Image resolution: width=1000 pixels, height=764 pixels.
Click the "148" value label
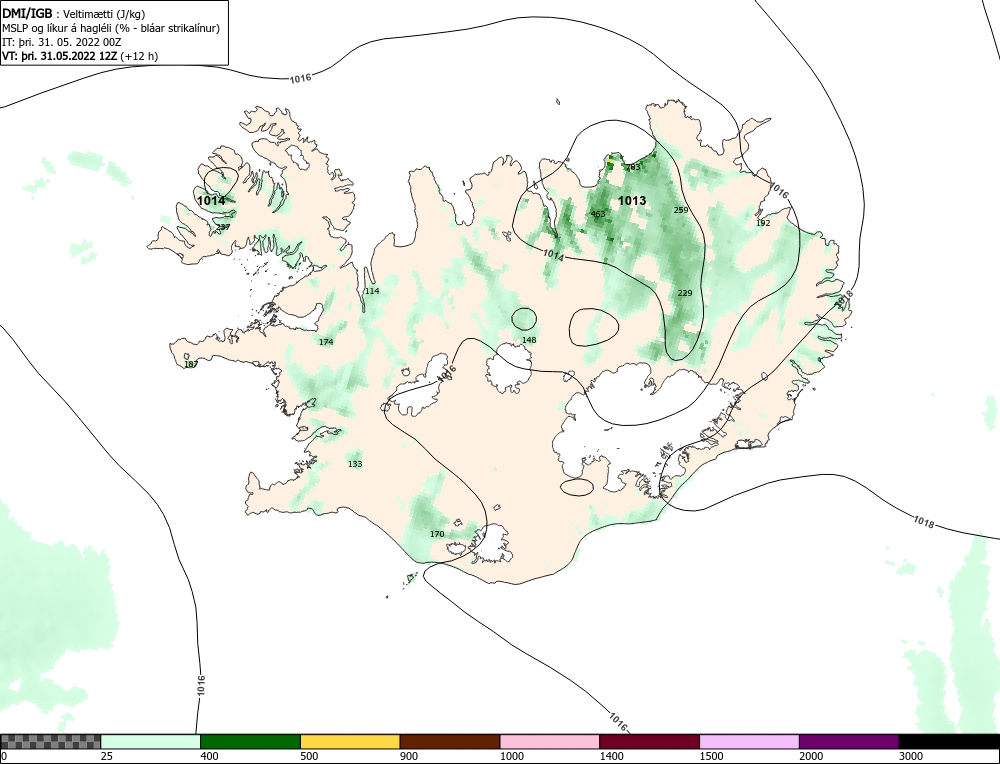pos(529,341)
